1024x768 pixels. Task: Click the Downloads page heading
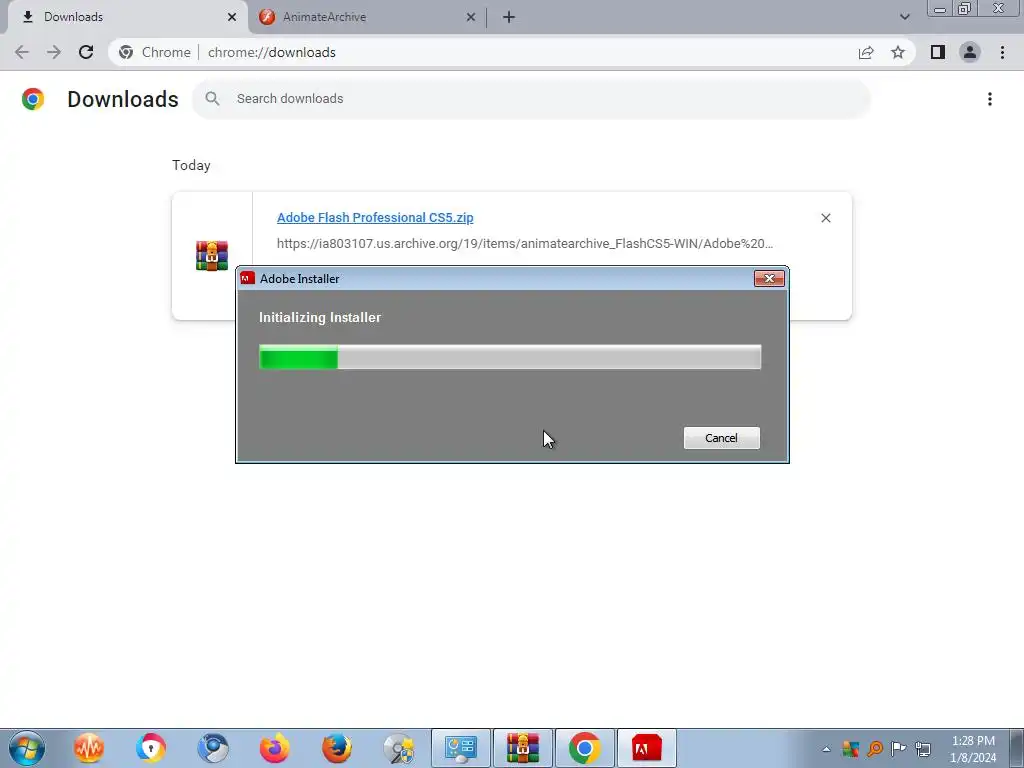click(123, 99)
